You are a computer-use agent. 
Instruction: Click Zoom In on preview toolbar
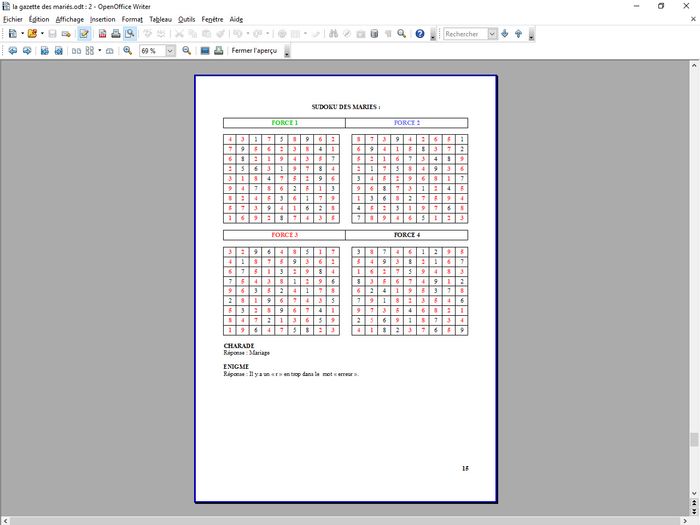128,50
